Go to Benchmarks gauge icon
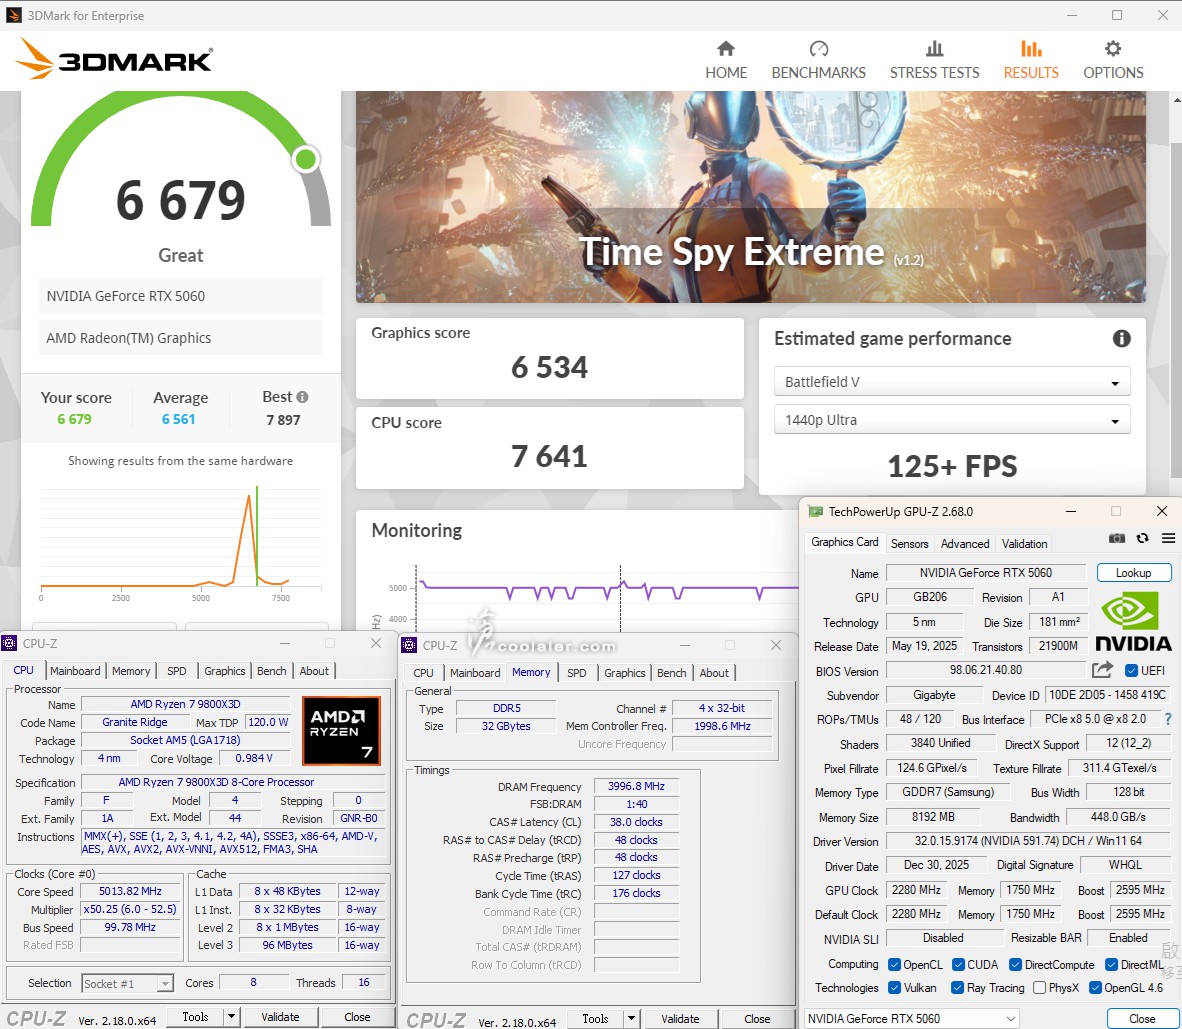 click(818, 49)
